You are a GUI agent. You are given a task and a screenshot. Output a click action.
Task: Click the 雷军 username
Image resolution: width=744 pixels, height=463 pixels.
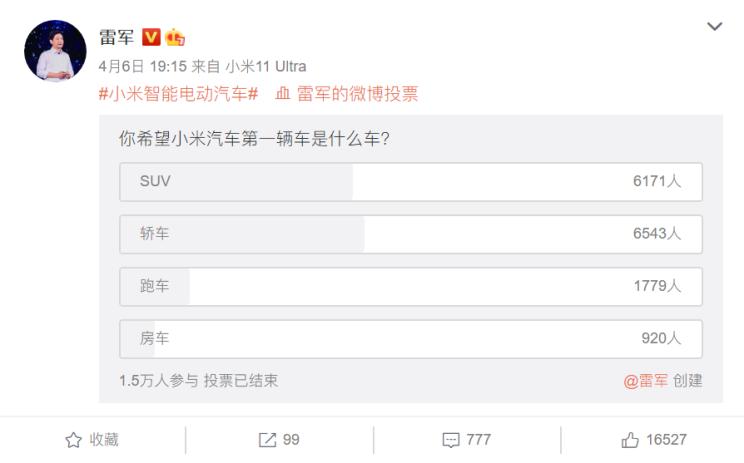point(116,37)
